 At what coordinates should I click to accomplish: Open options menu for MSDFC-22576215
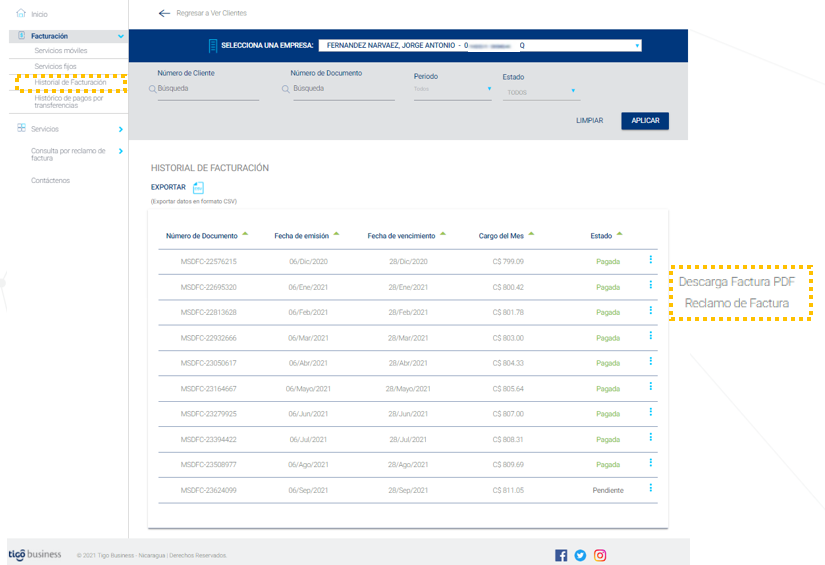651,259
